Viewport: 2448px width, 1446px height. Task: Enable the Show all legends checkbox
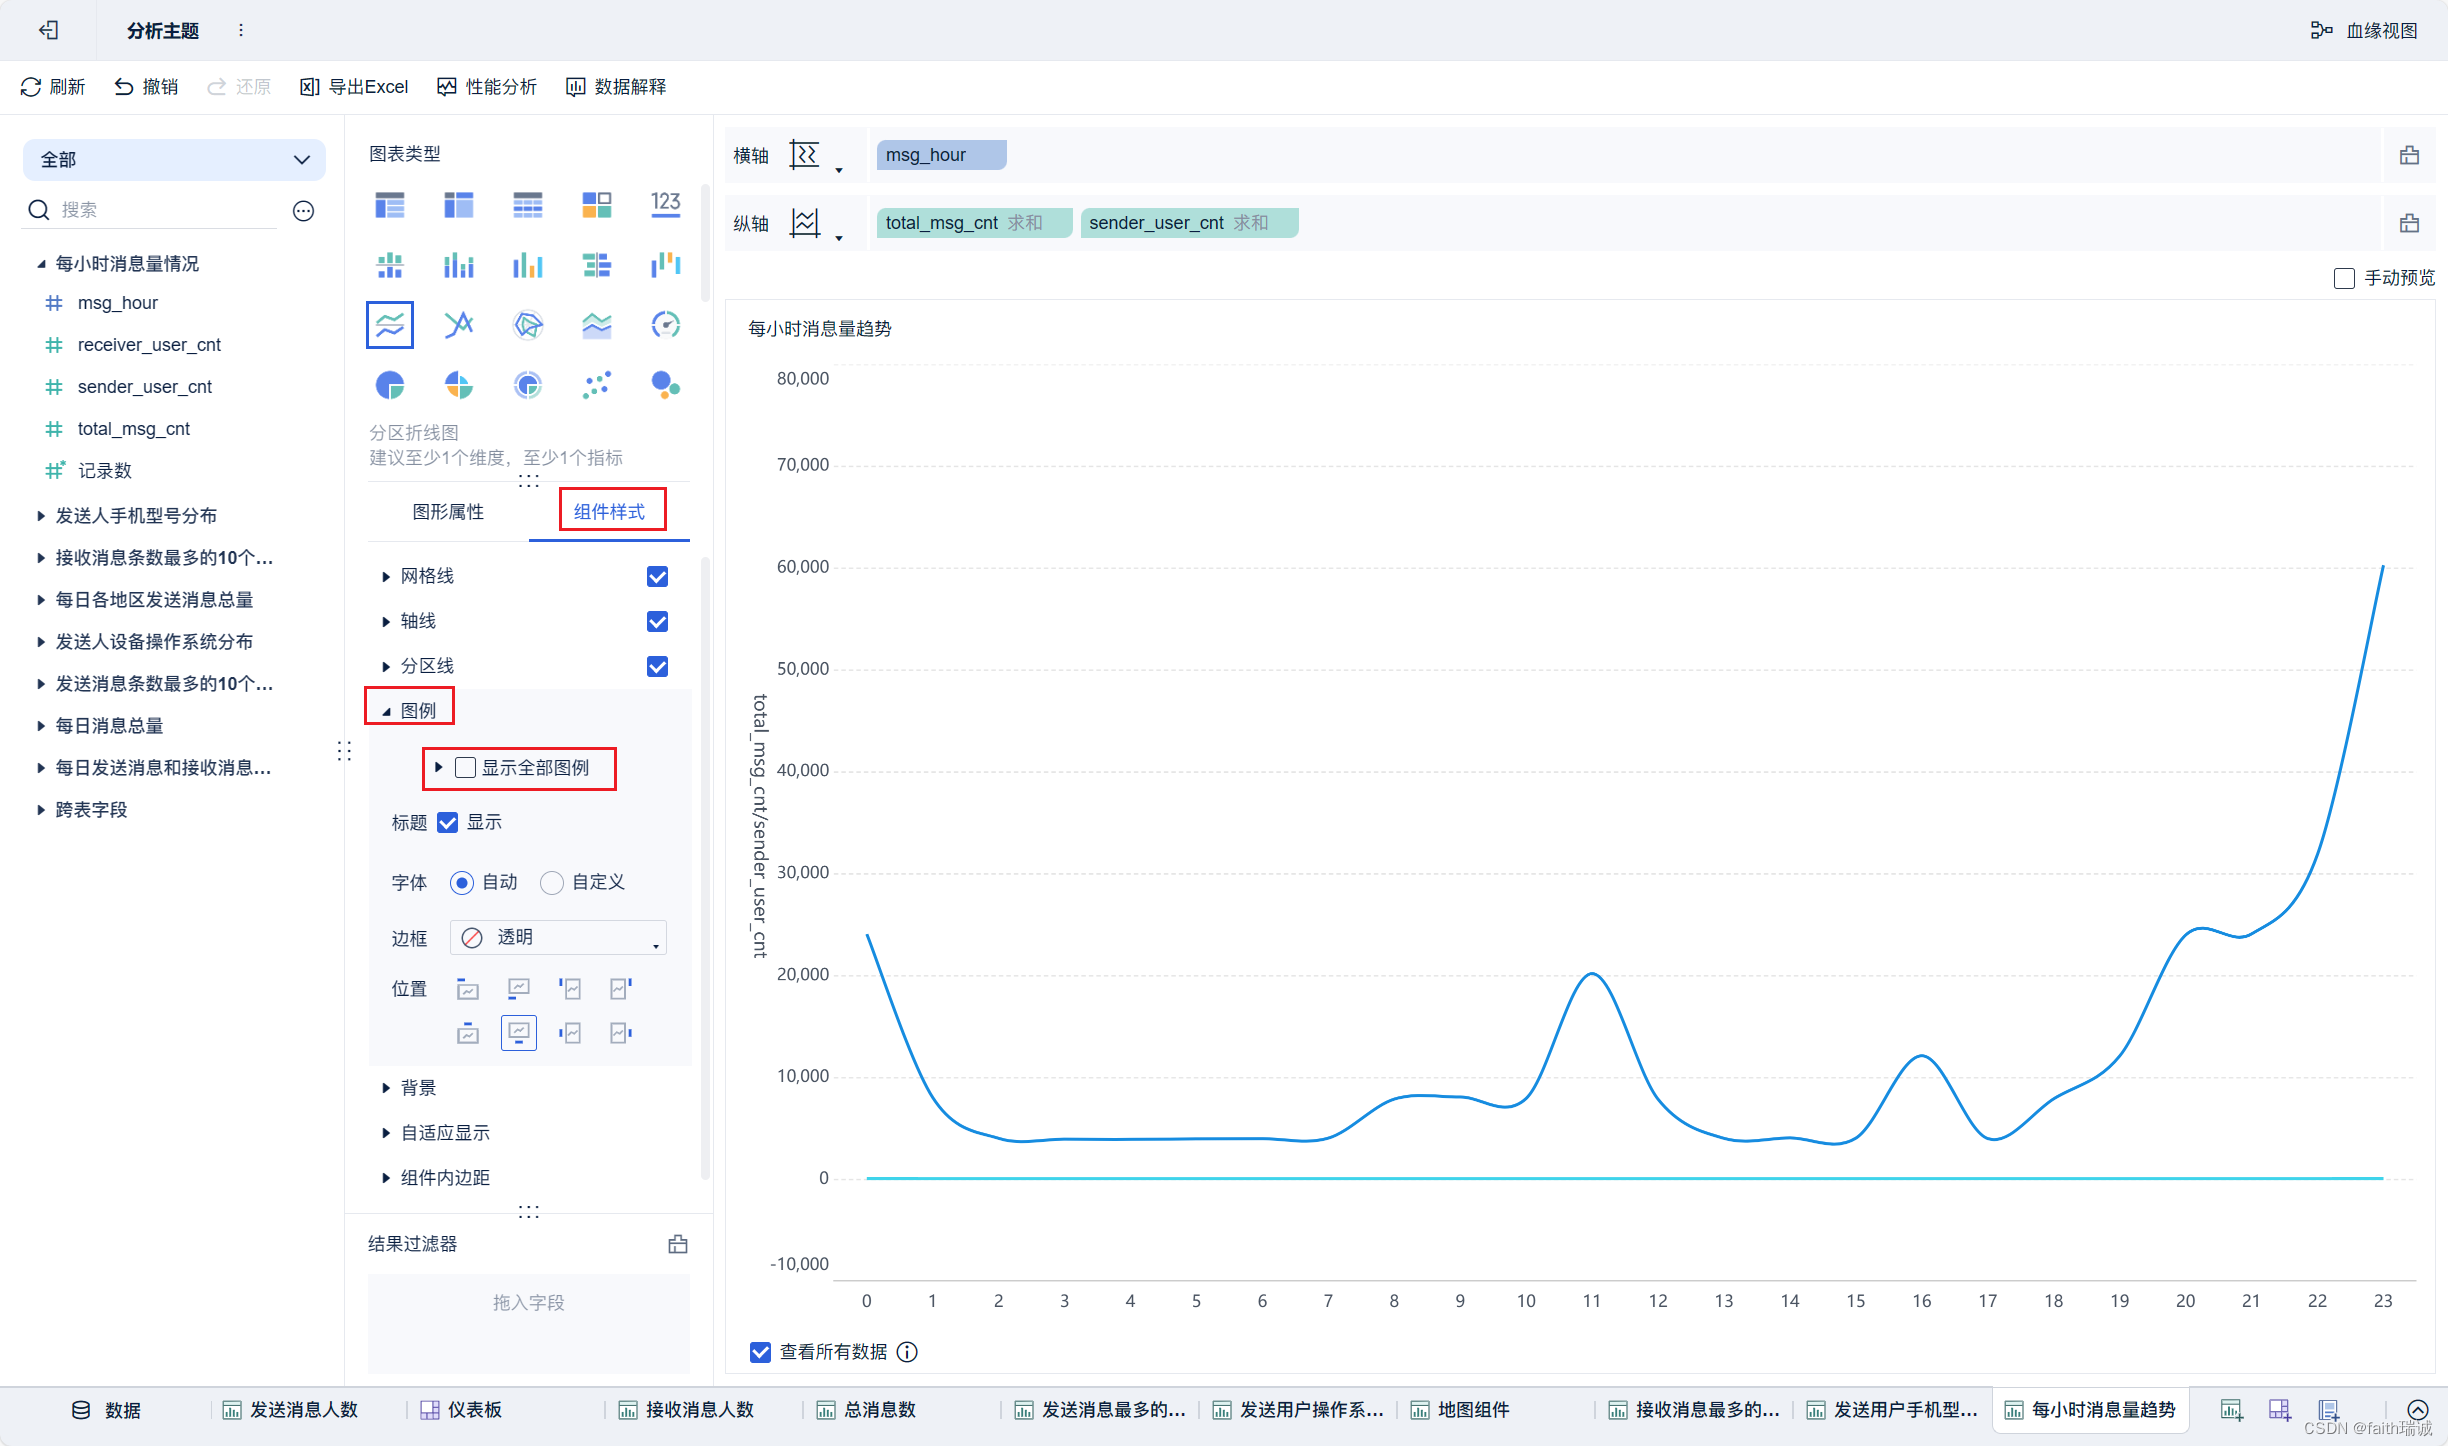pyautogui.click(x=465, y=768)
